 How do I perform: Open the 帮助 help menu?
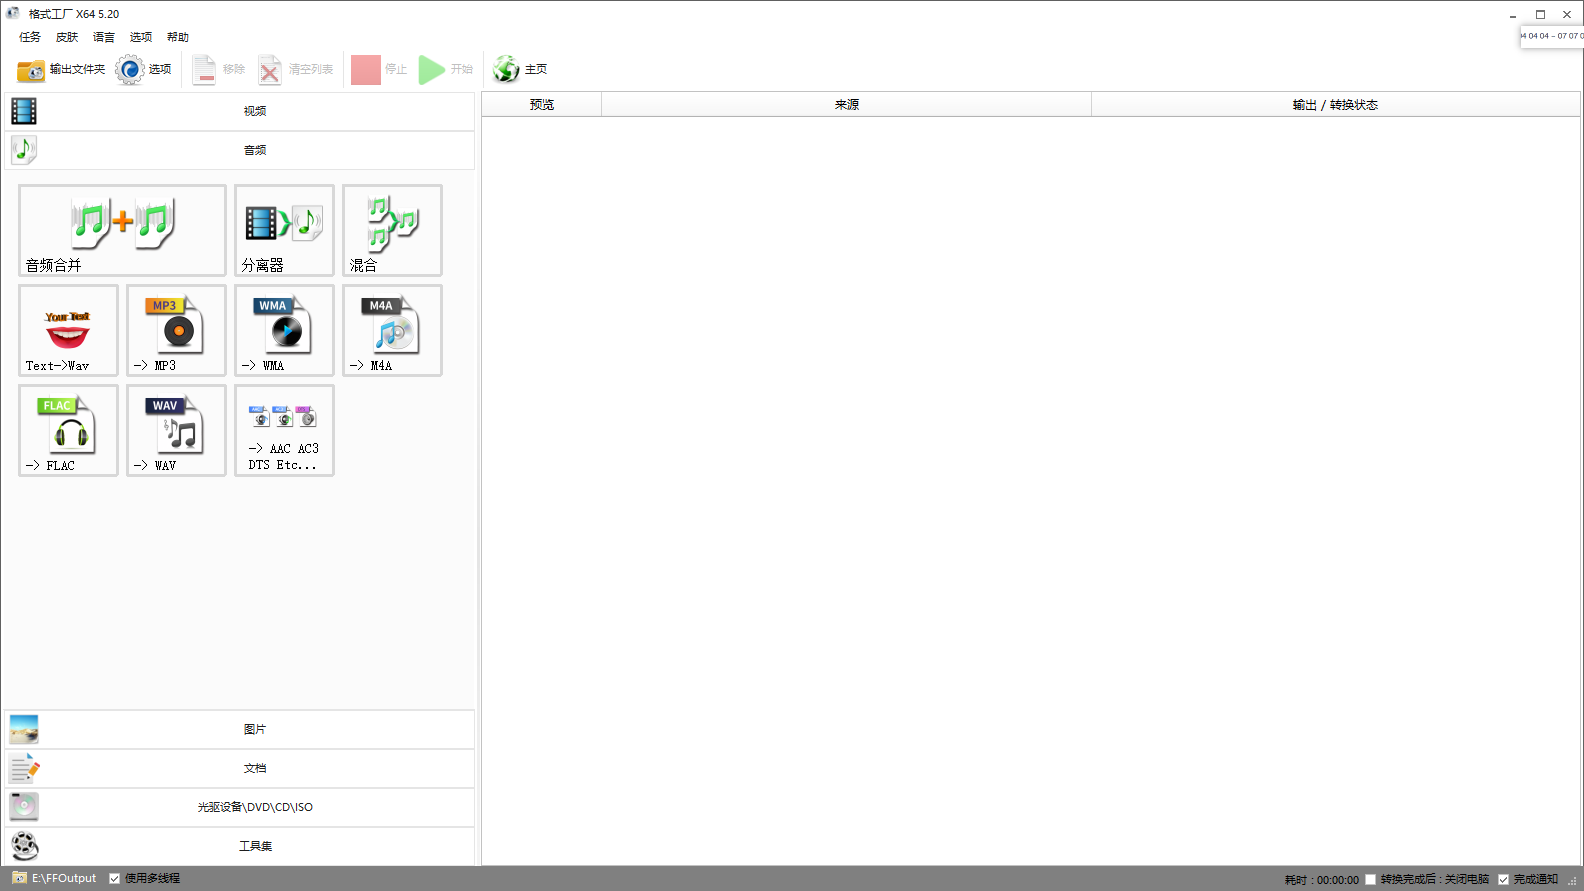tap(178, 37)
